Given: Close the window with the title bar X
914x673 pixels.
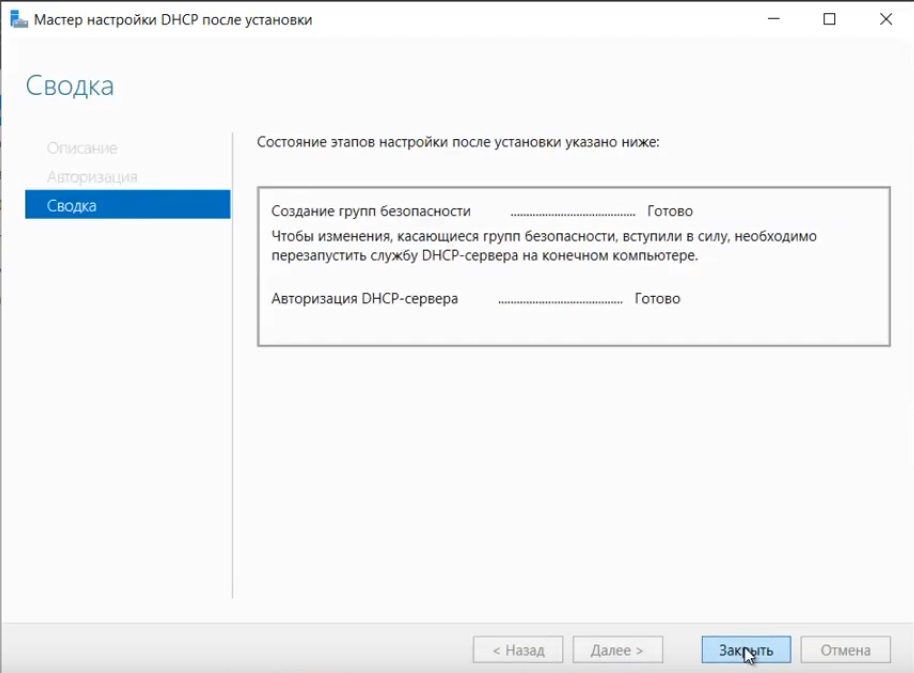Looking at the screenshot, I should (885, 20).
